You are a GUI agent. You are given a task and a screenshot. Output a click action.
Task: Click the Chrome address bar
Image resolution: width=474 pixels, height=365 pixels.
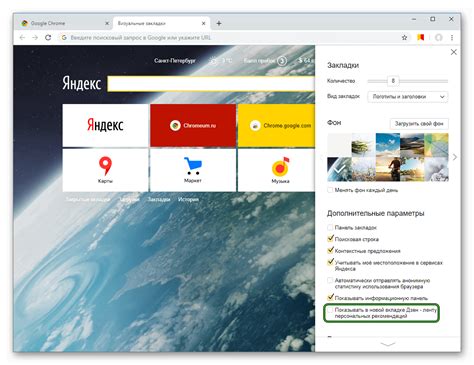tap(230, 38)
